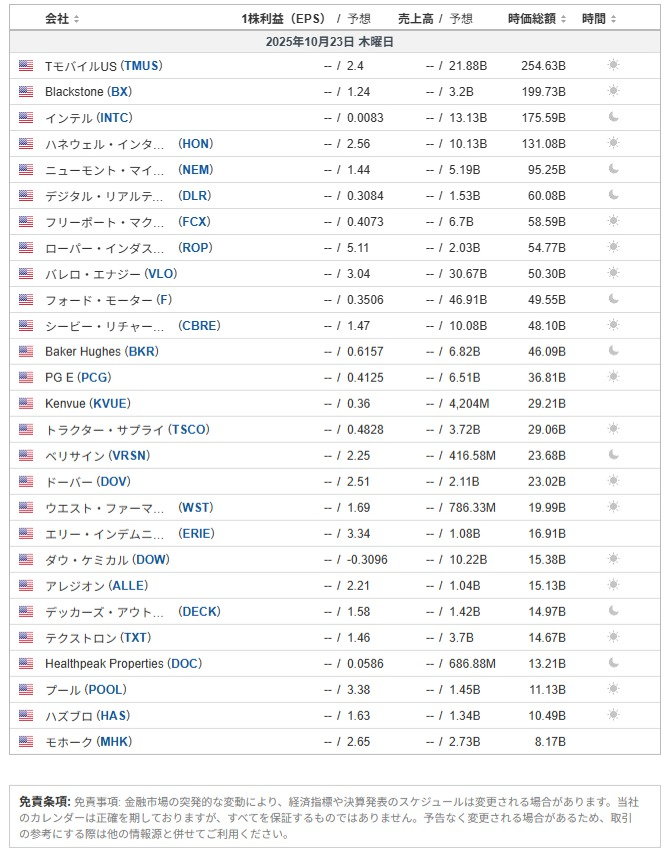Click the moon icon in Intel row
This screenshot has height=855, width=670.
point(613,117)
